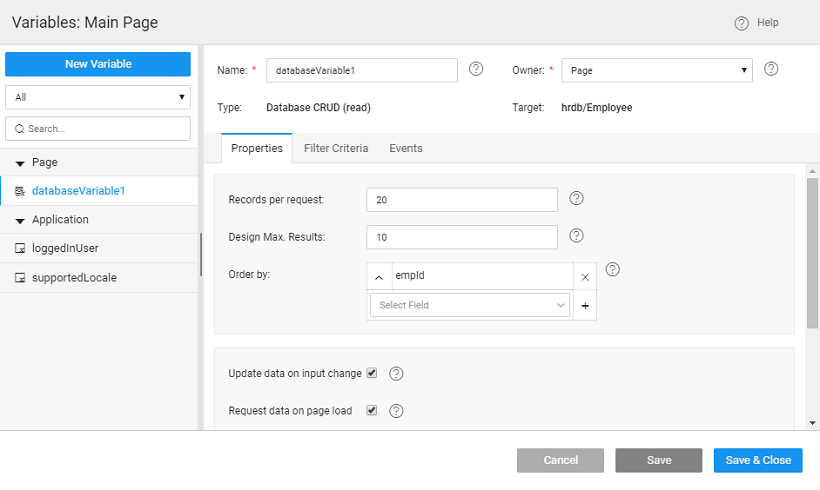Switch to the Filter Criteria tab
Viewport: 820px width, 490px height.
336,148
